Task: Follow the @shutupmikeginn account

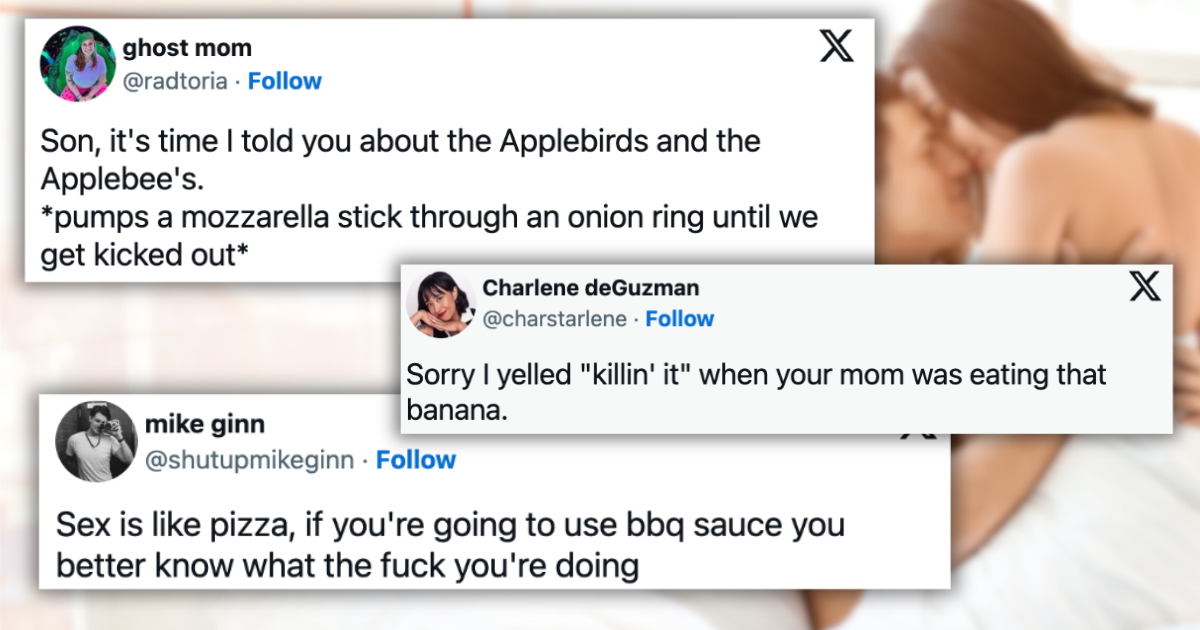Action: point(416,460)
